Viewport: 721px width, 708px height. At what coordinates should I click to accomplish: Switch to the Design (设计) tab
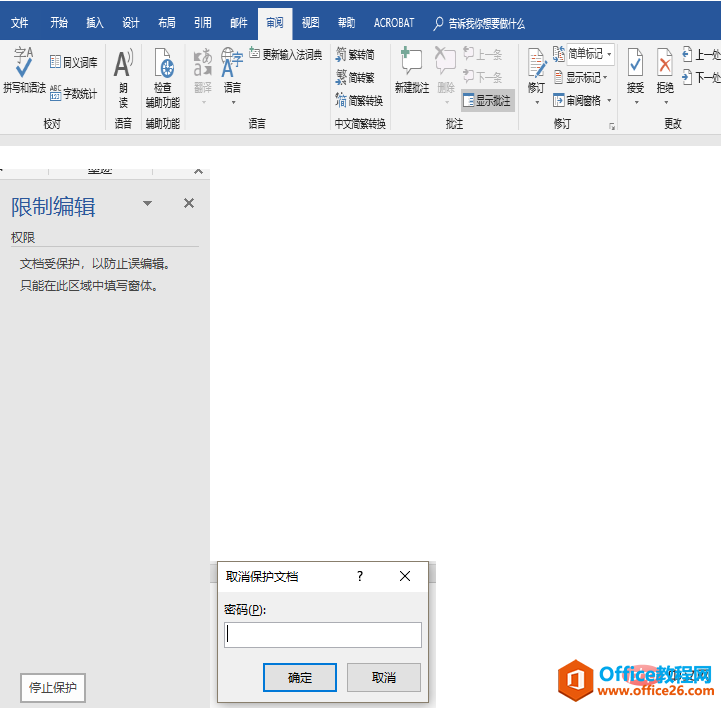(131, 23)
